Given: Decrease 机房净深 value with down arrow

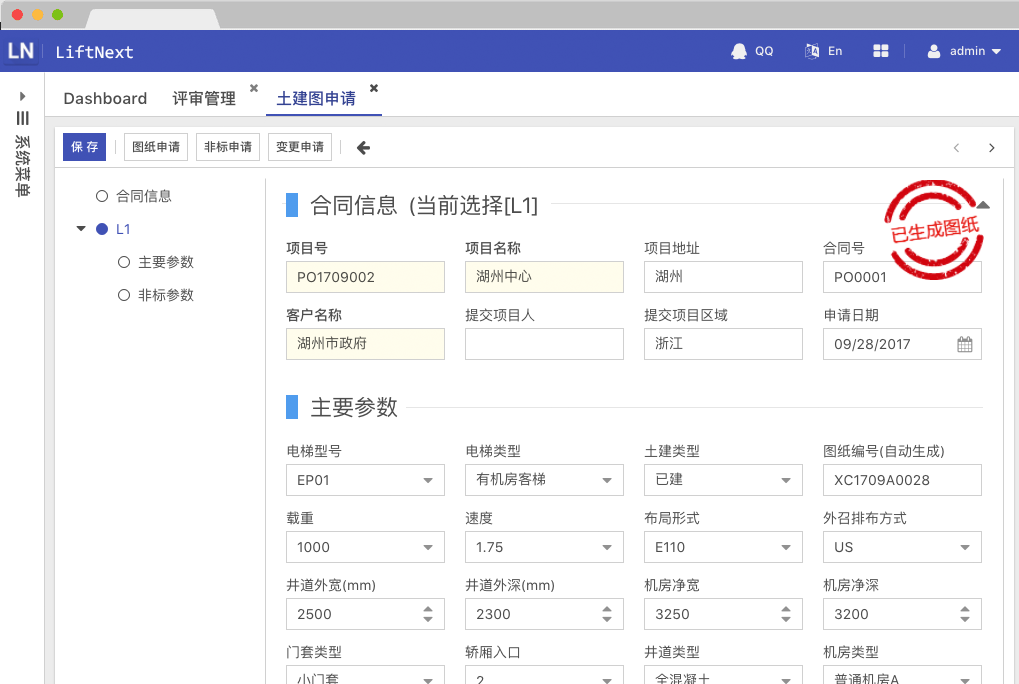Looking at the screenshot, I should point(965,619).
